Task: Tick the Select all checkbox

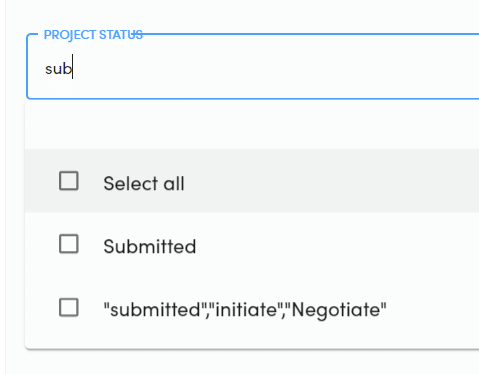Action: [x=69, y=181]
